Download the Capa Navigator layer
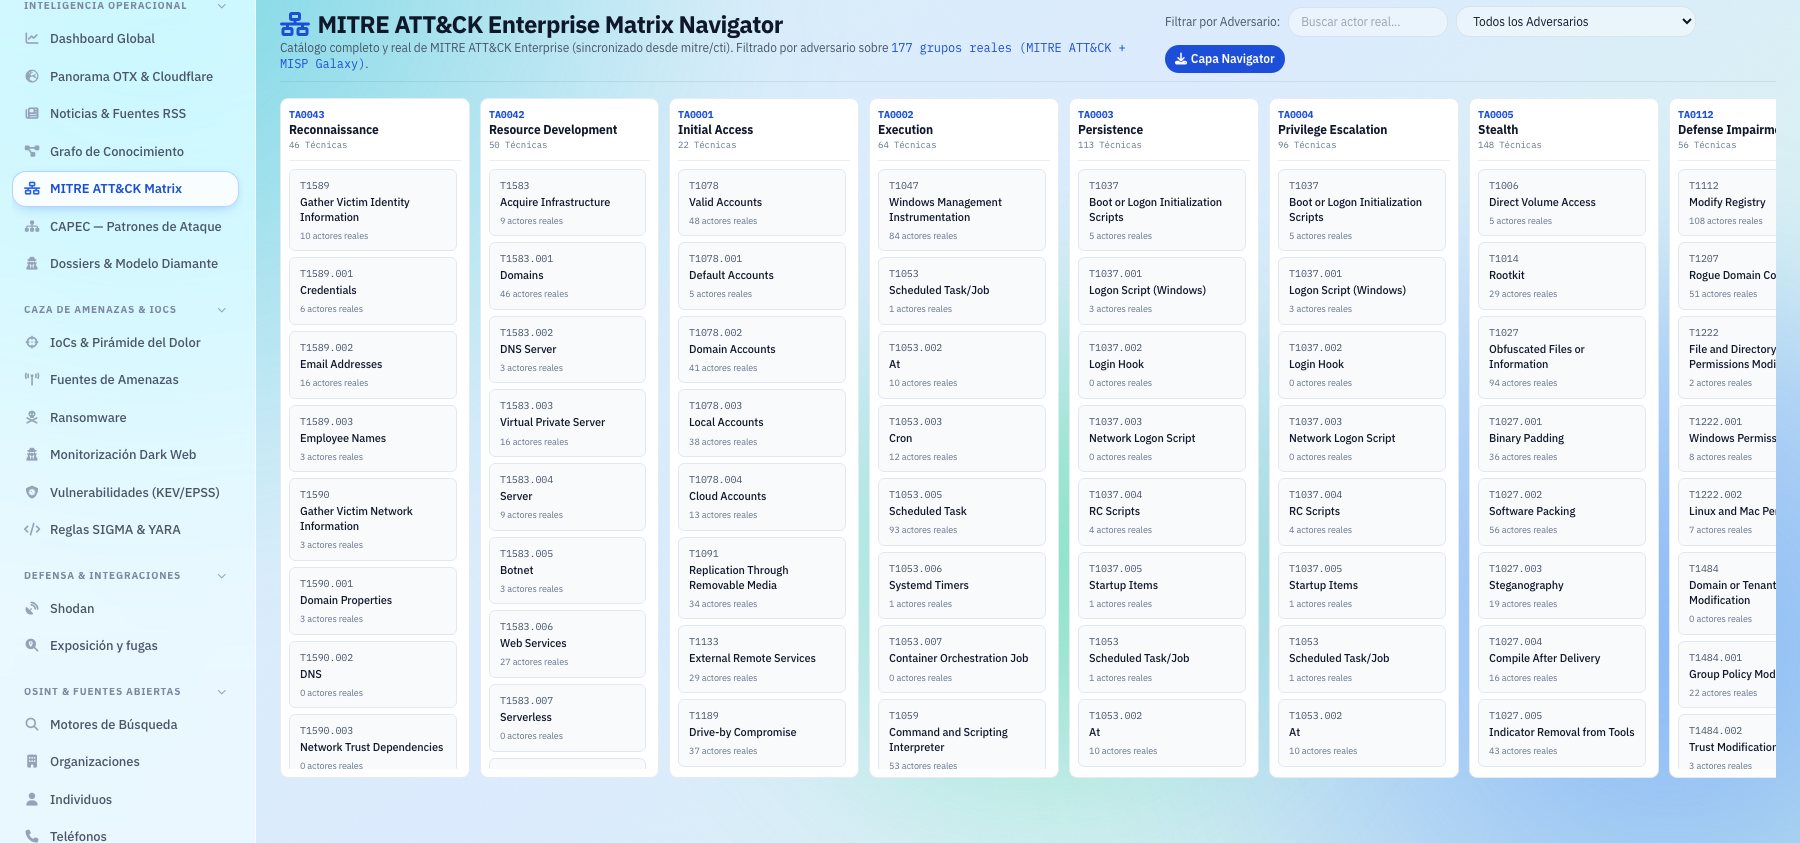Screen dimensions: 1800x843 click(x=1224, y=59)
